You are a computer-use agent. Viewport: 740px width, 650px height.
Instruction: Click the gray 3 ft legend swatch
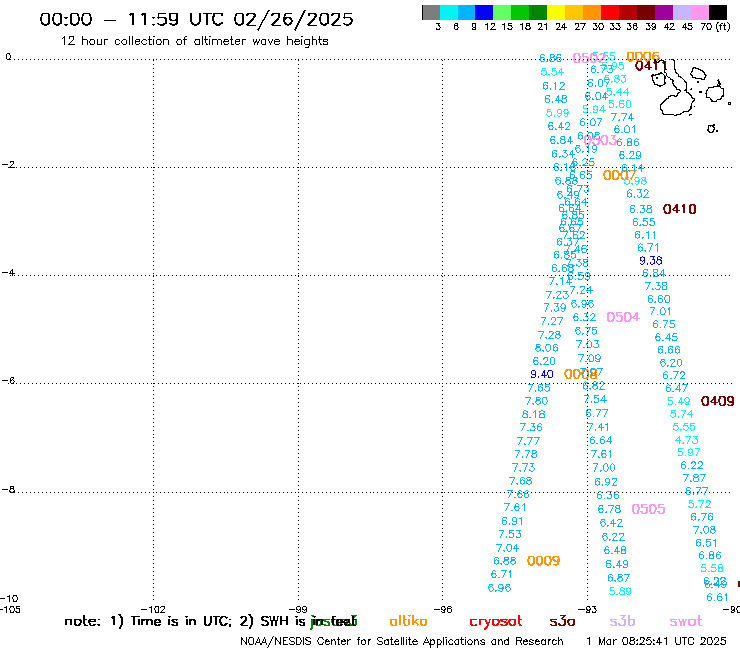(431, 12)
